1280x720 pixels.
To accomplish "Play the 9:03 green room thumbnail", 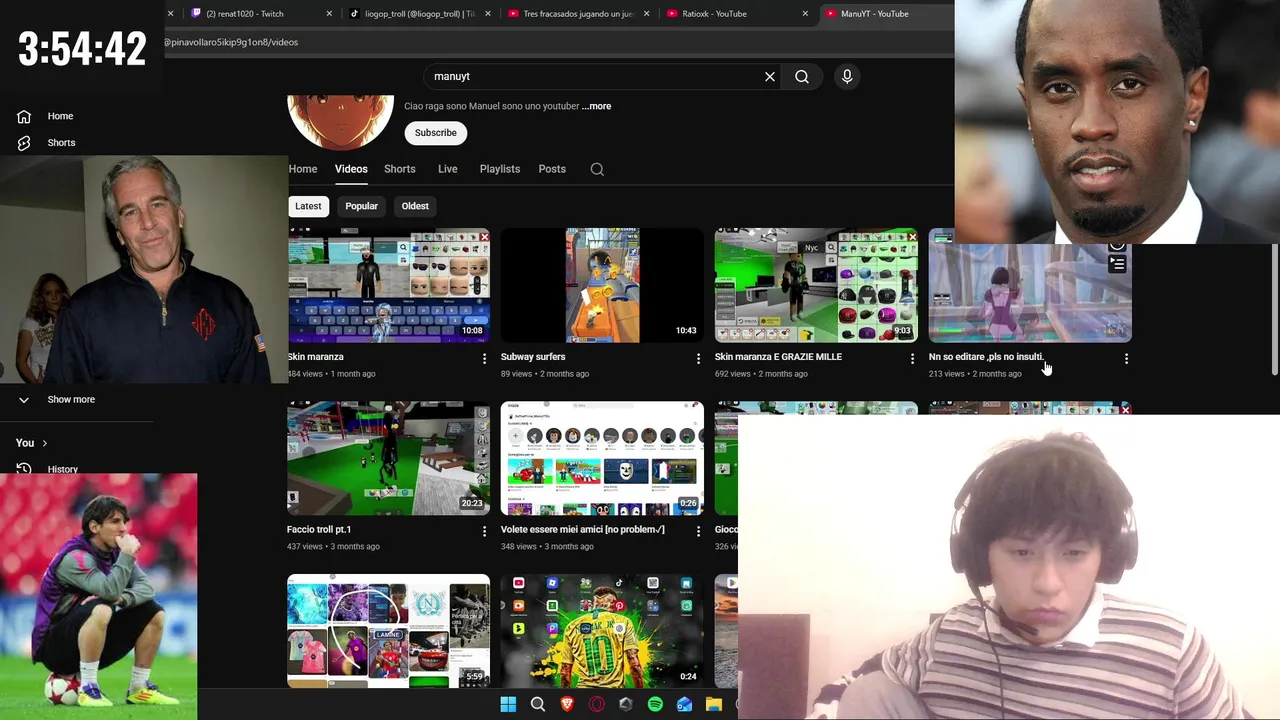I will [x=816, y=286].
